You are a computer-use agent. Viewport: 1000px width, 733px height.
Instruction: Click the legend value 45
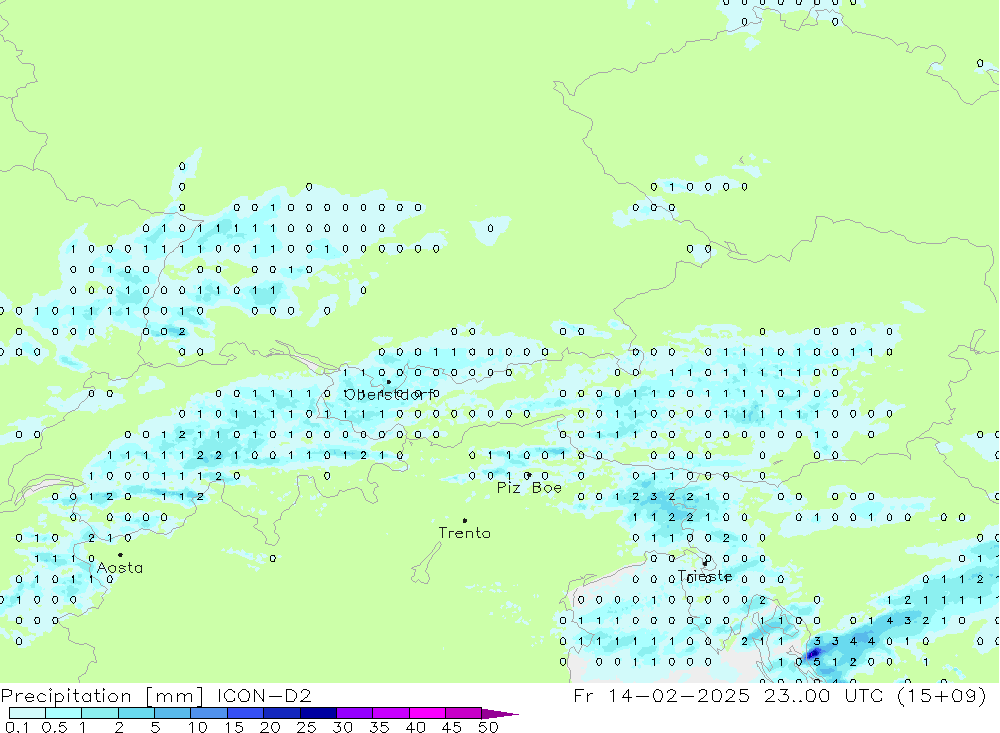click(452, 727)
